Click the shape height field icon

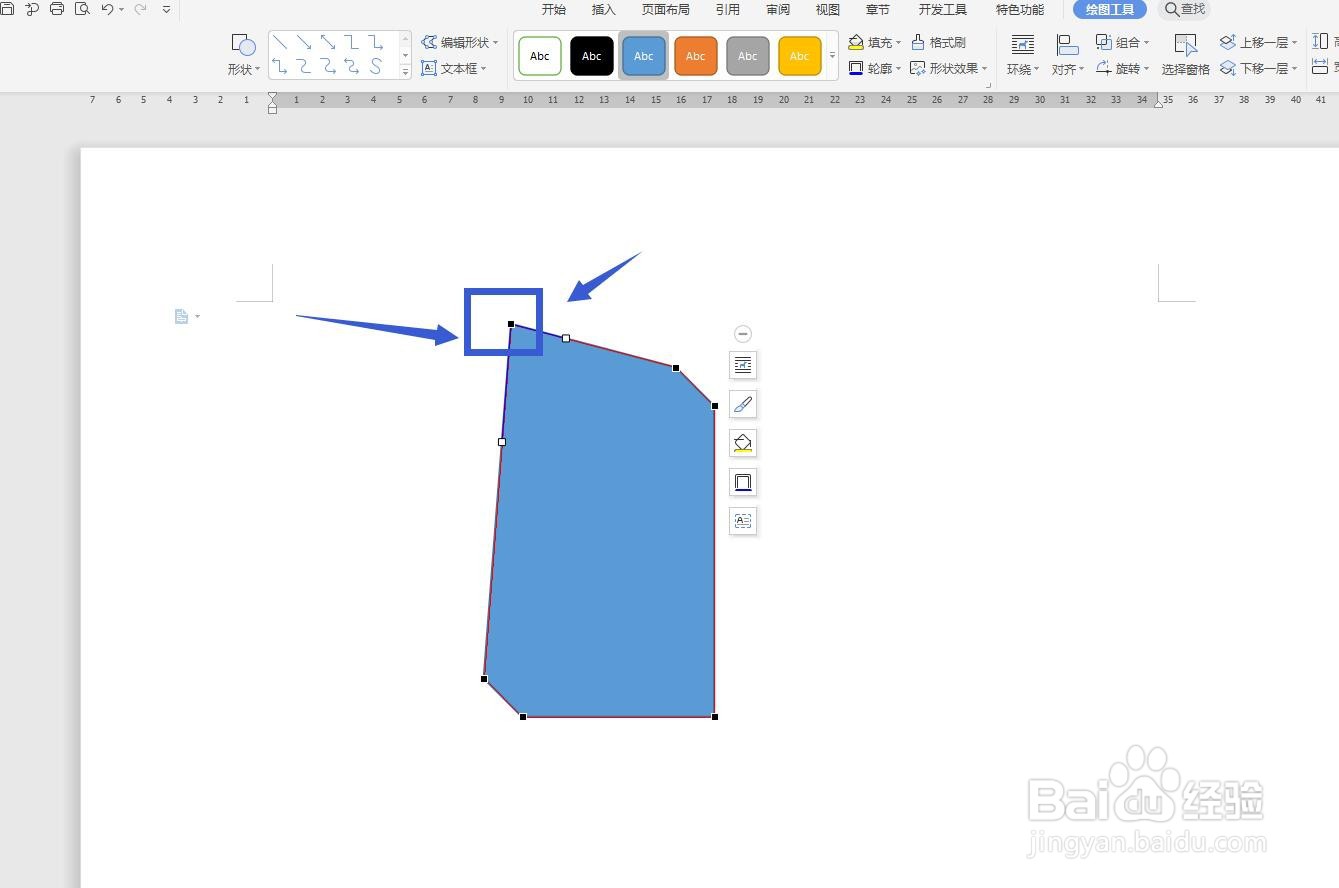pos(1321,42)
